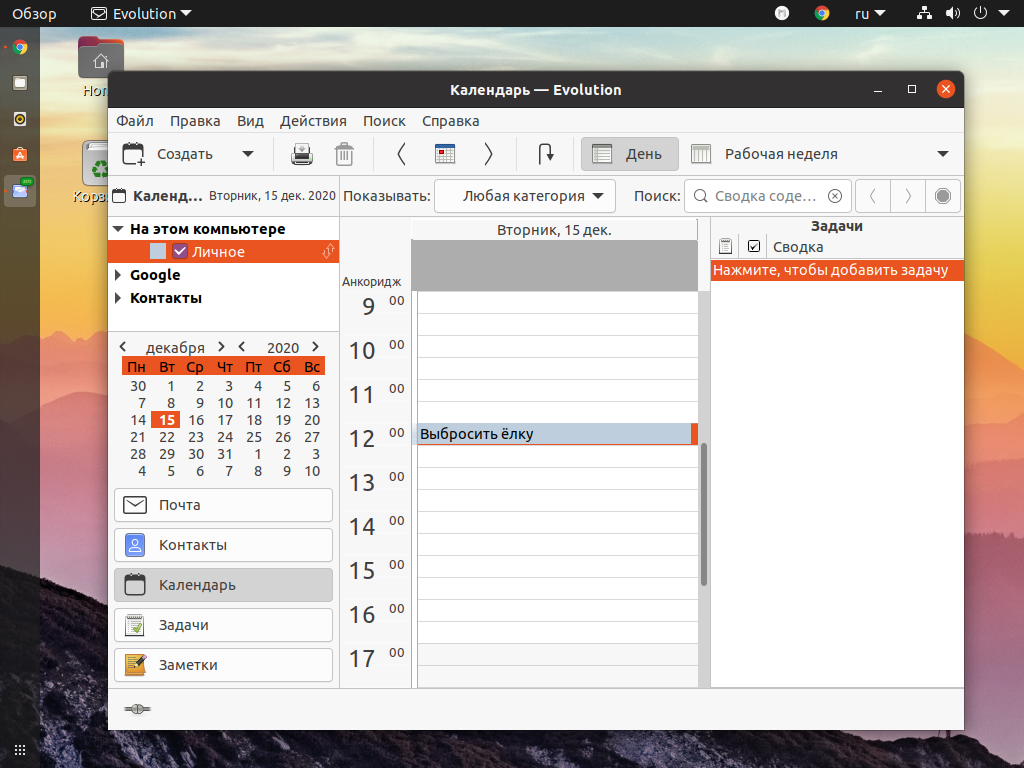The height and width of the screenshot is (768, 1024).
Task: Click the offline connection status icon
Action: 137,709
